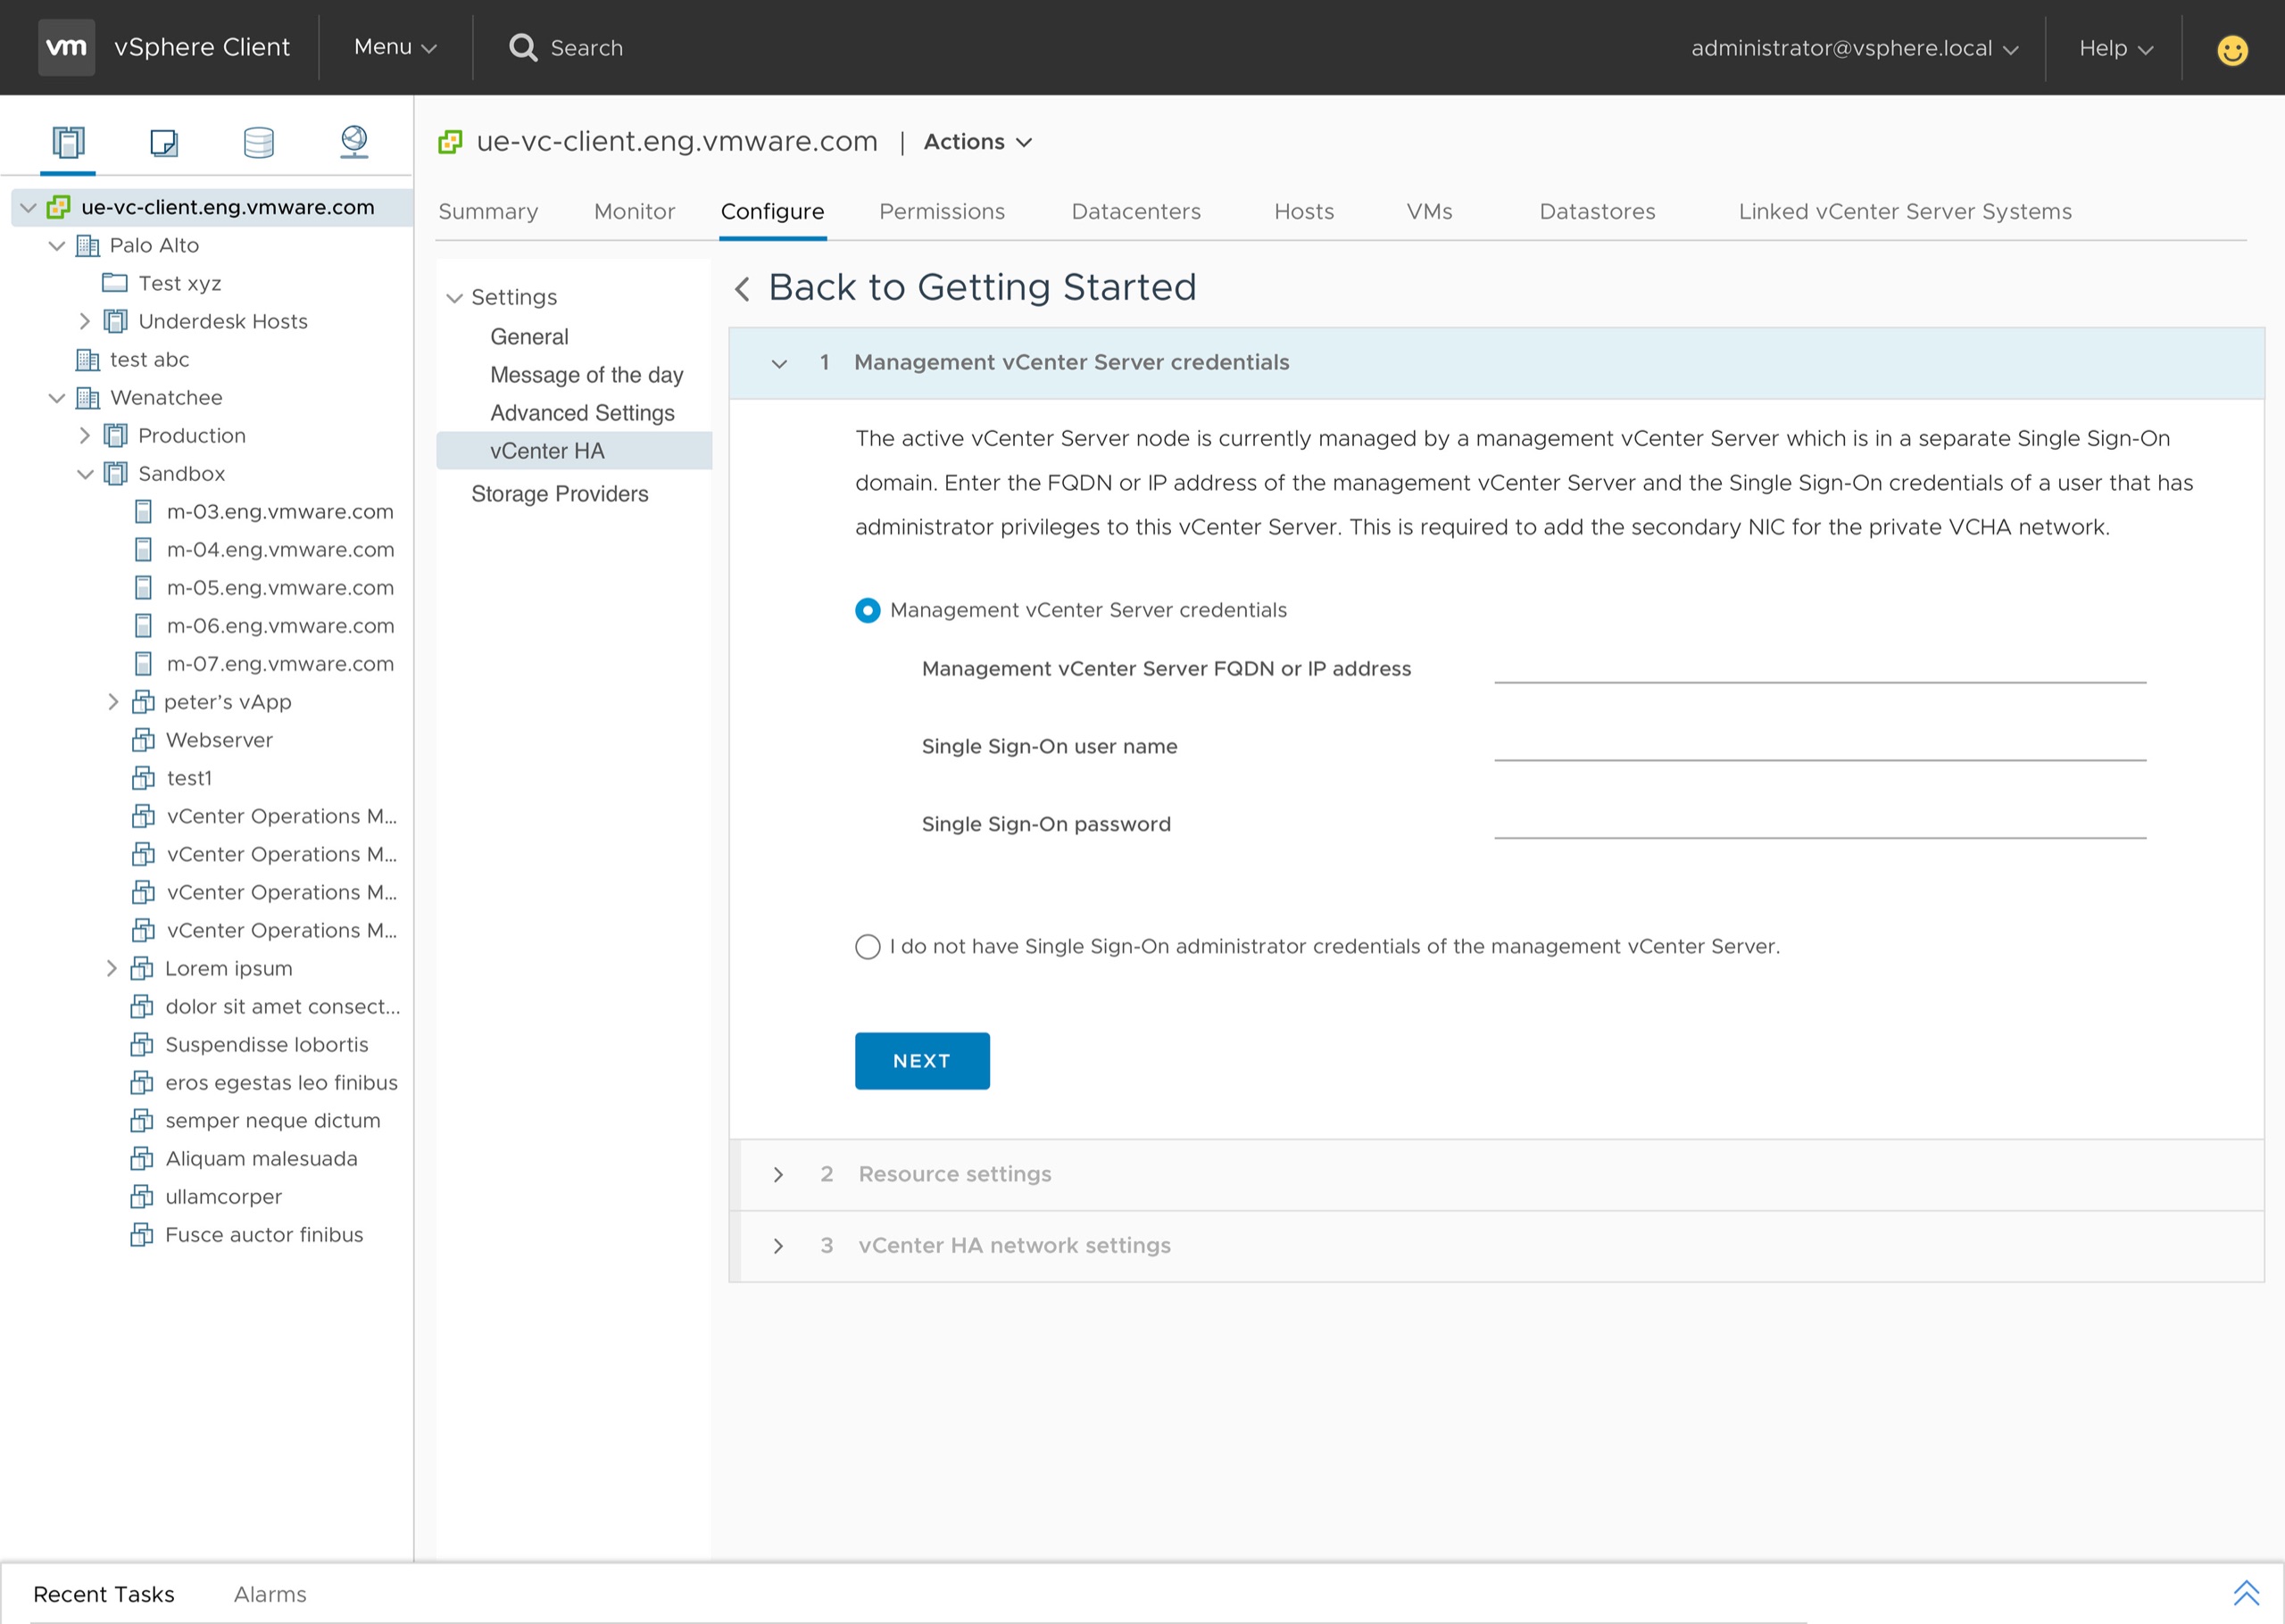Click the Production cluster icon
This screenshot has height=1624, width=2285.
click(116, 436)
